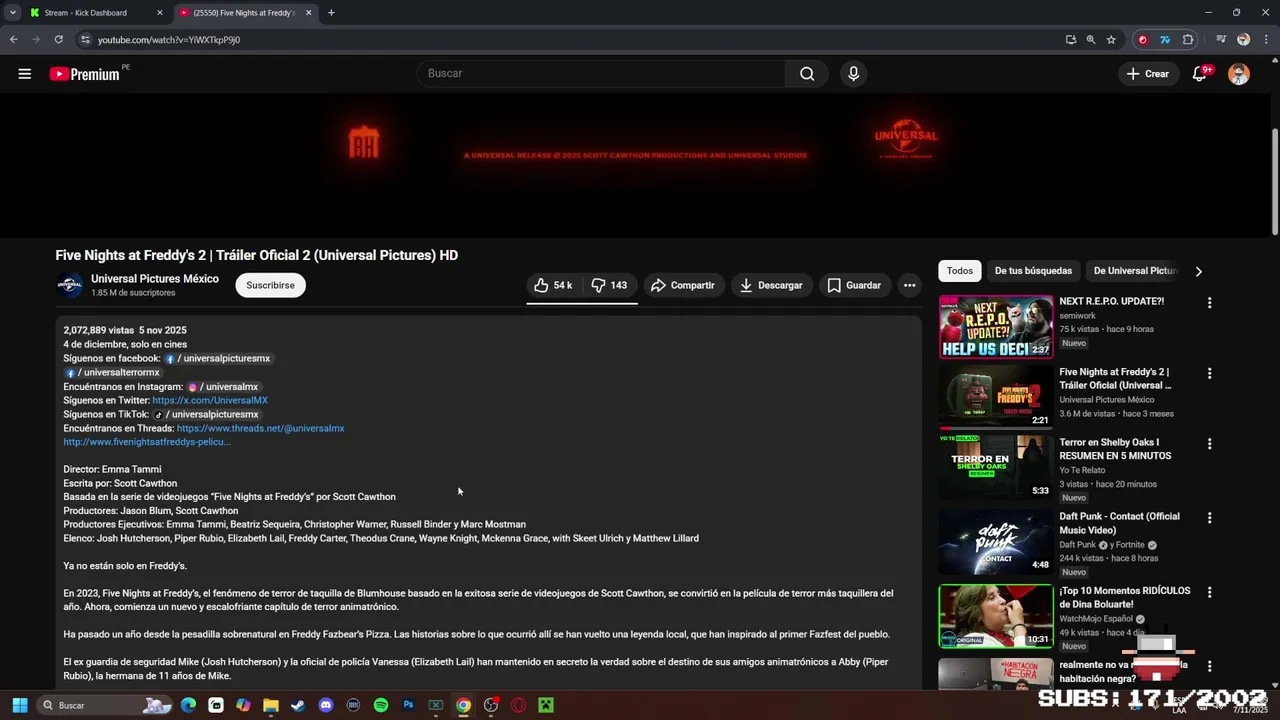Select the De tus búsquedas chip
1280x720 pixels.
point(1033,271)
